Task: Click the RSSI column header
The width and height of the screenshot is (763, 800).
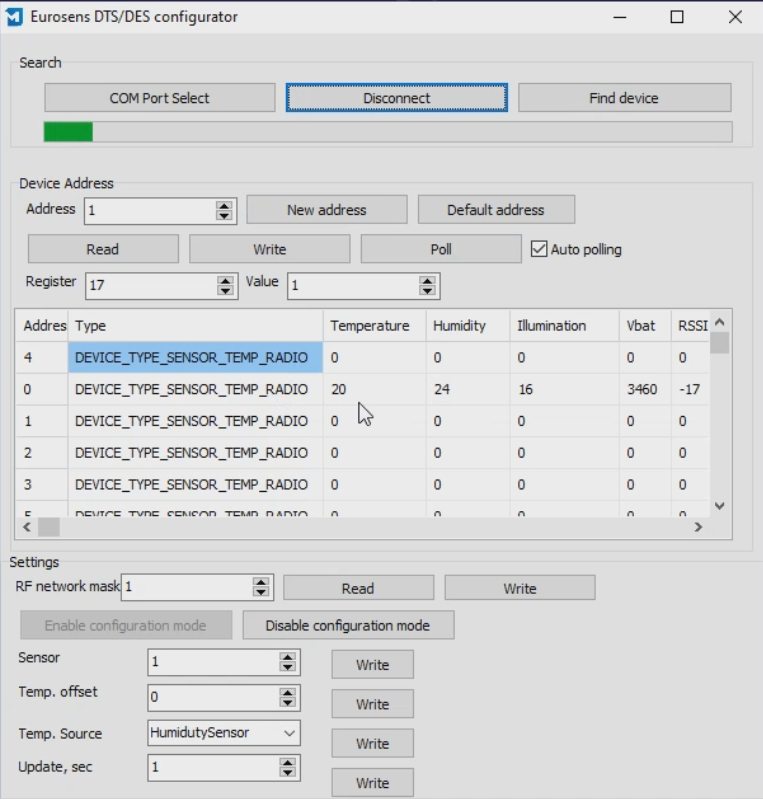Action: 691,326
